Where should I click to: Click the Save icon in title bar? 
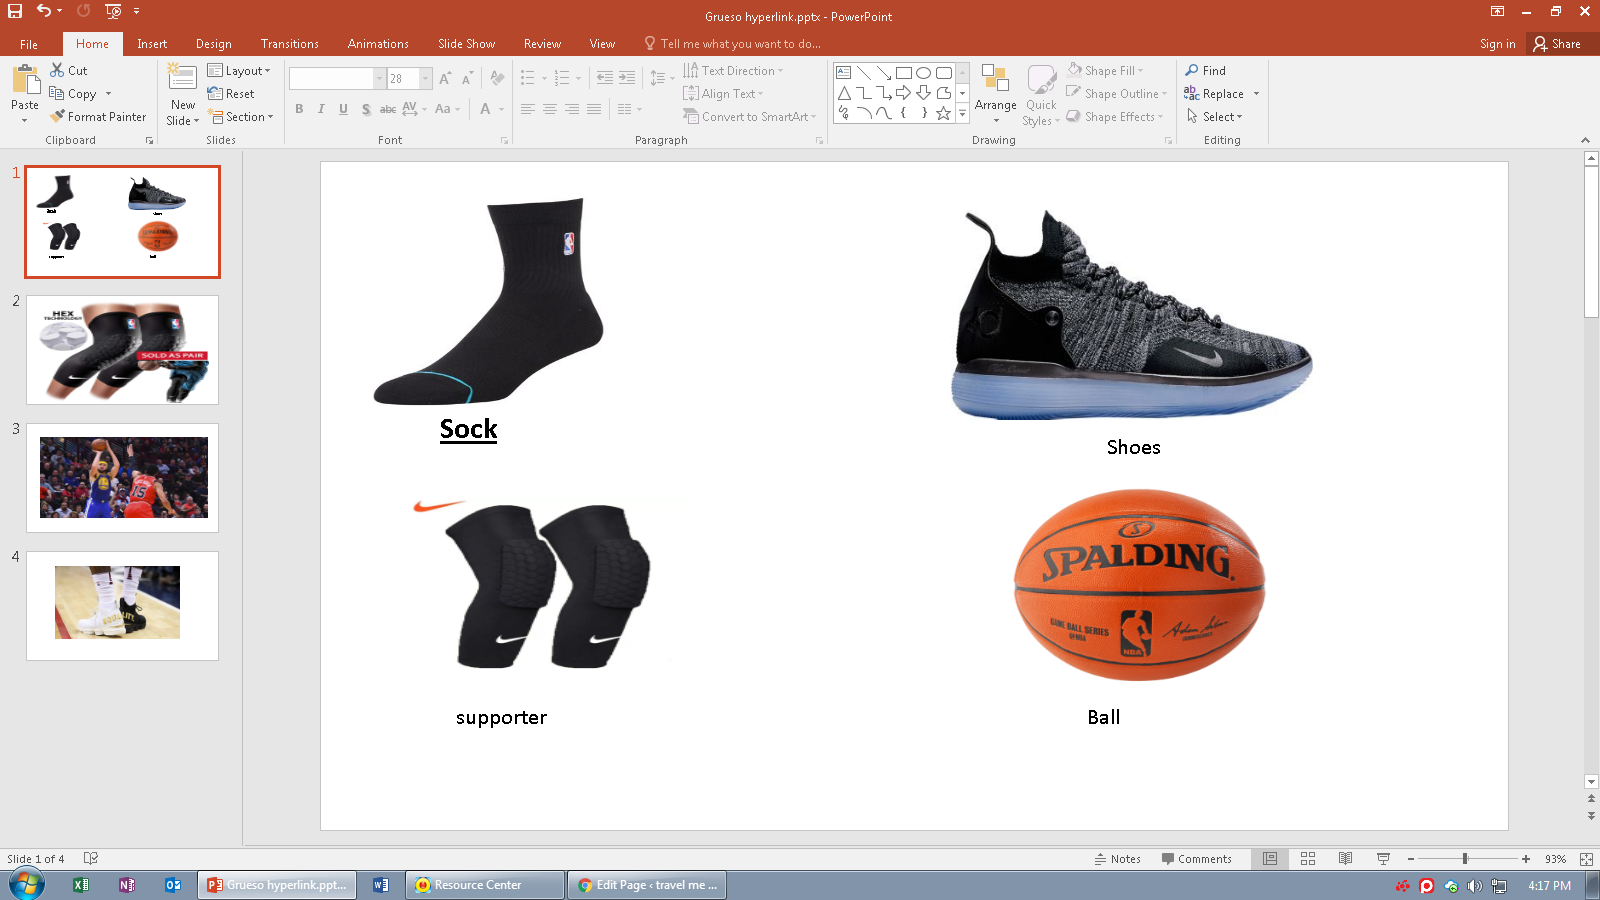[15, 11]
